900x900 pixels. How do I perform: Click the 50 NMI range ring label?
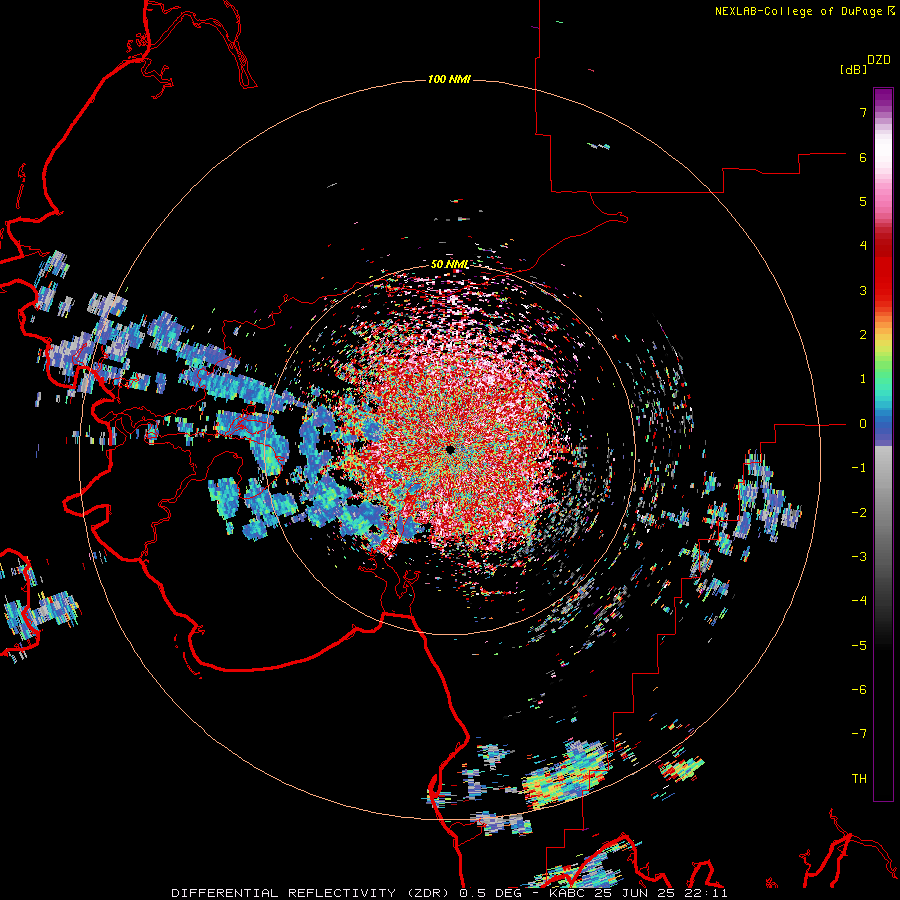pos(449,264)
